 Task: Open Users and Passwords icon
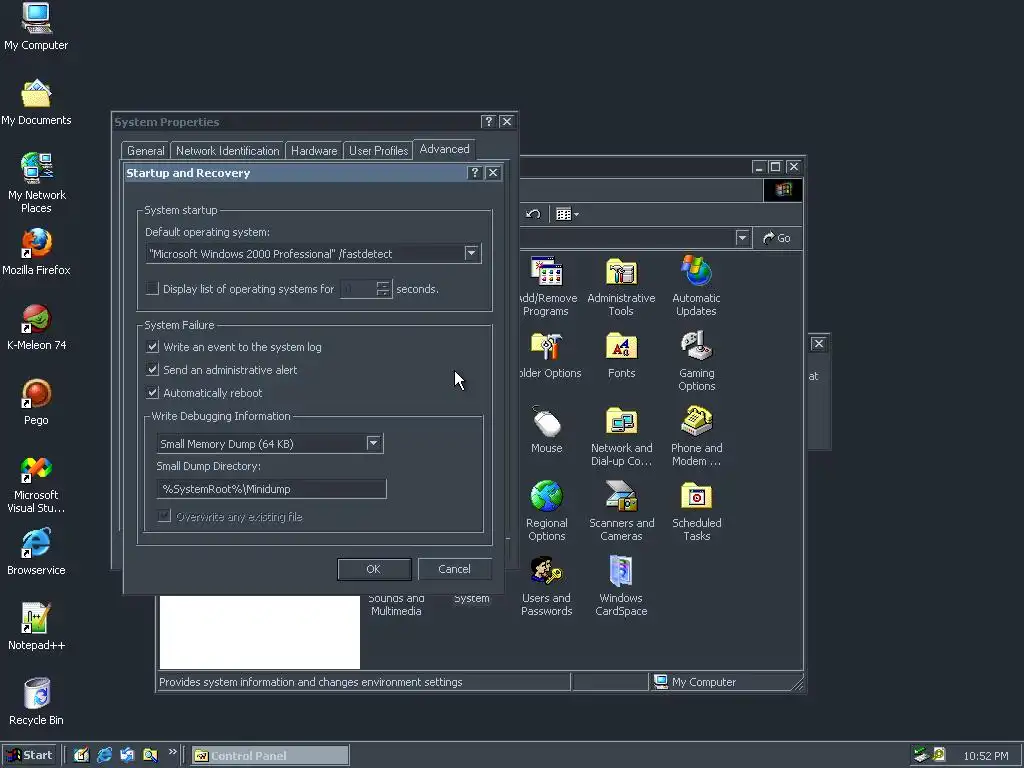point(547,586)
